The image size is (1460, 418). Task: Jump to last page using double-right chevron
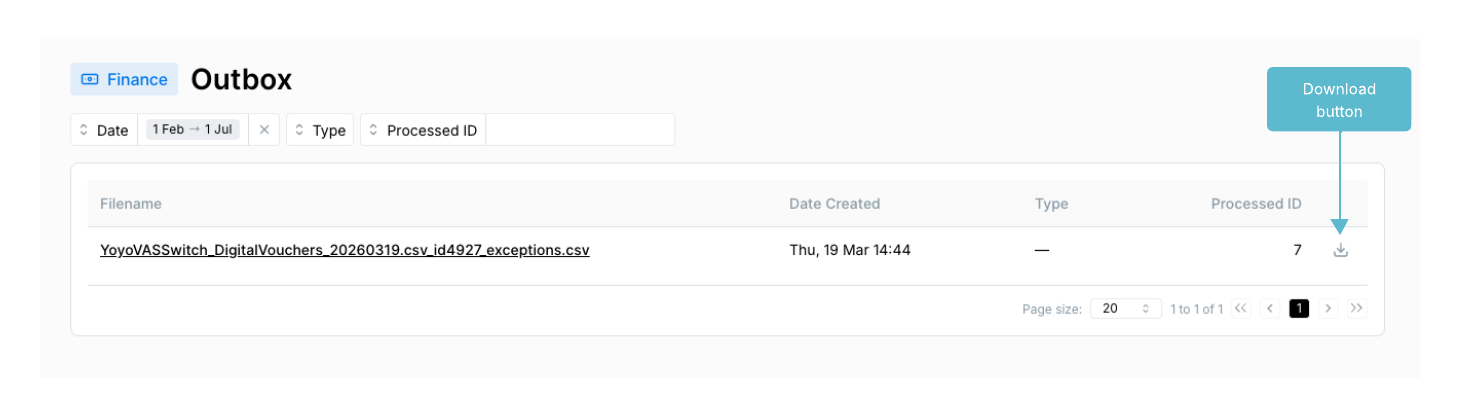pos(1357,308)
